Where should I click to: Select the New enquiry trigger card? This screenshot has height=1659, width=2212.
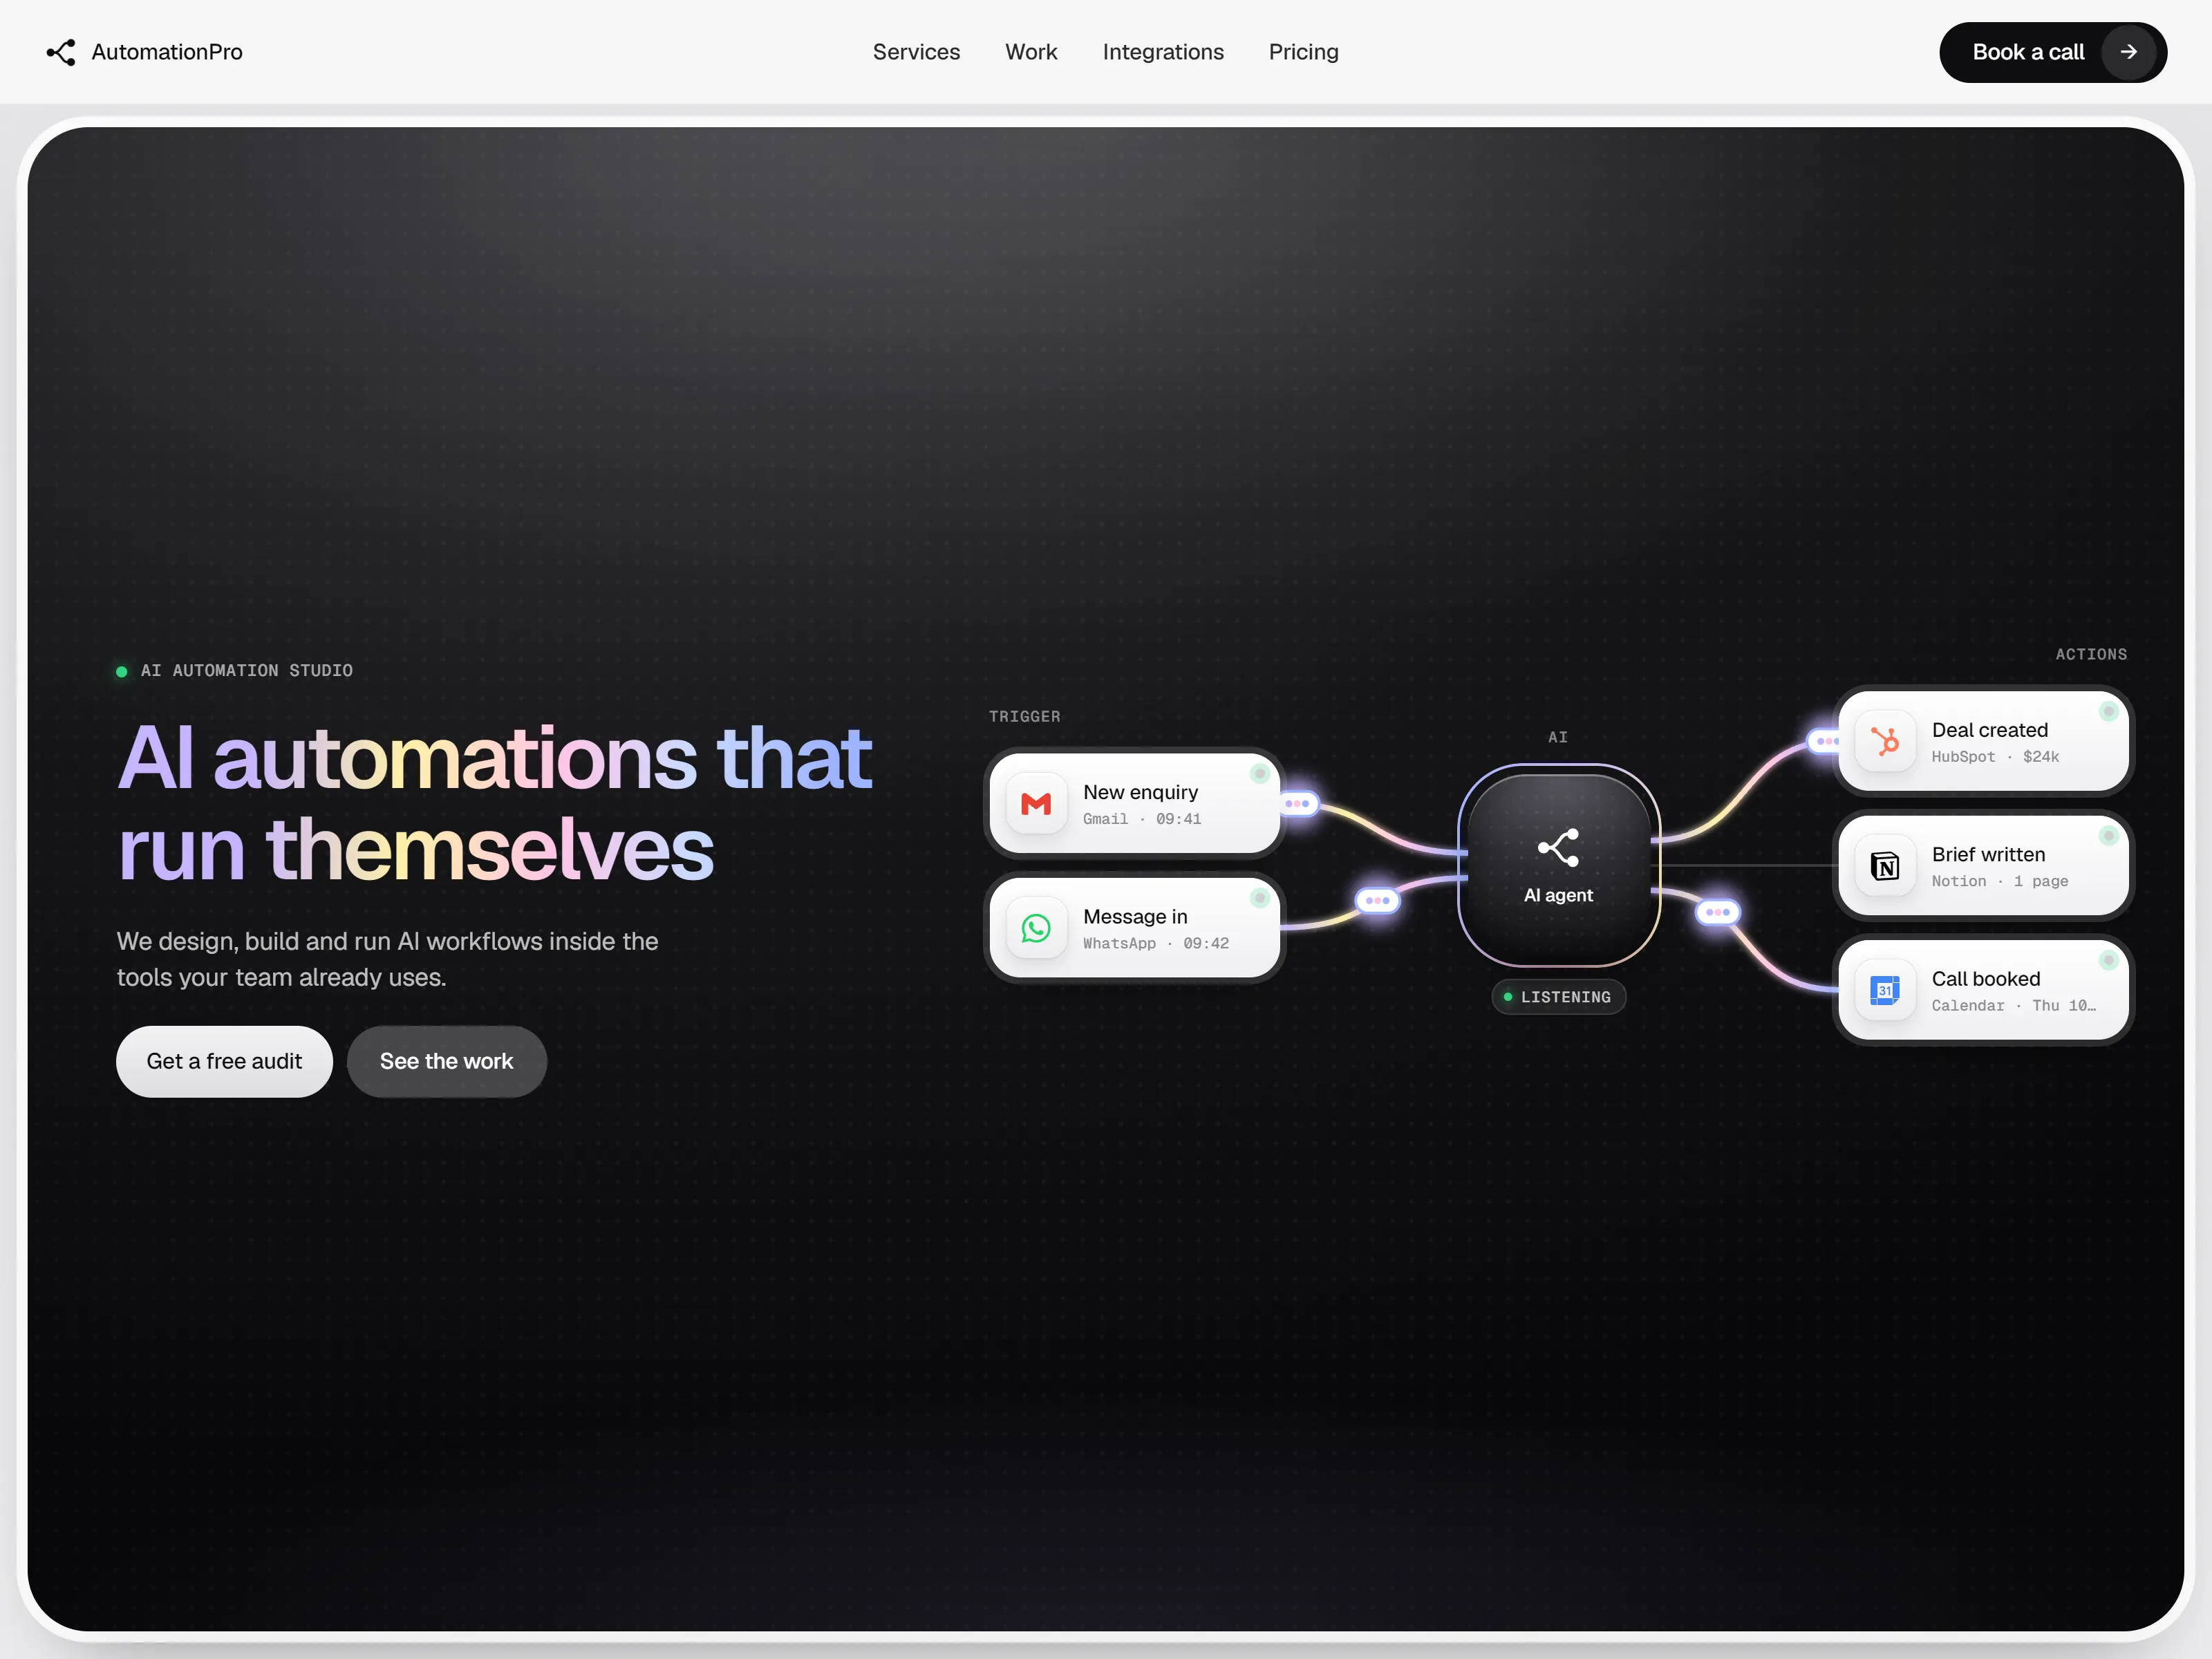click(1135, 804)
